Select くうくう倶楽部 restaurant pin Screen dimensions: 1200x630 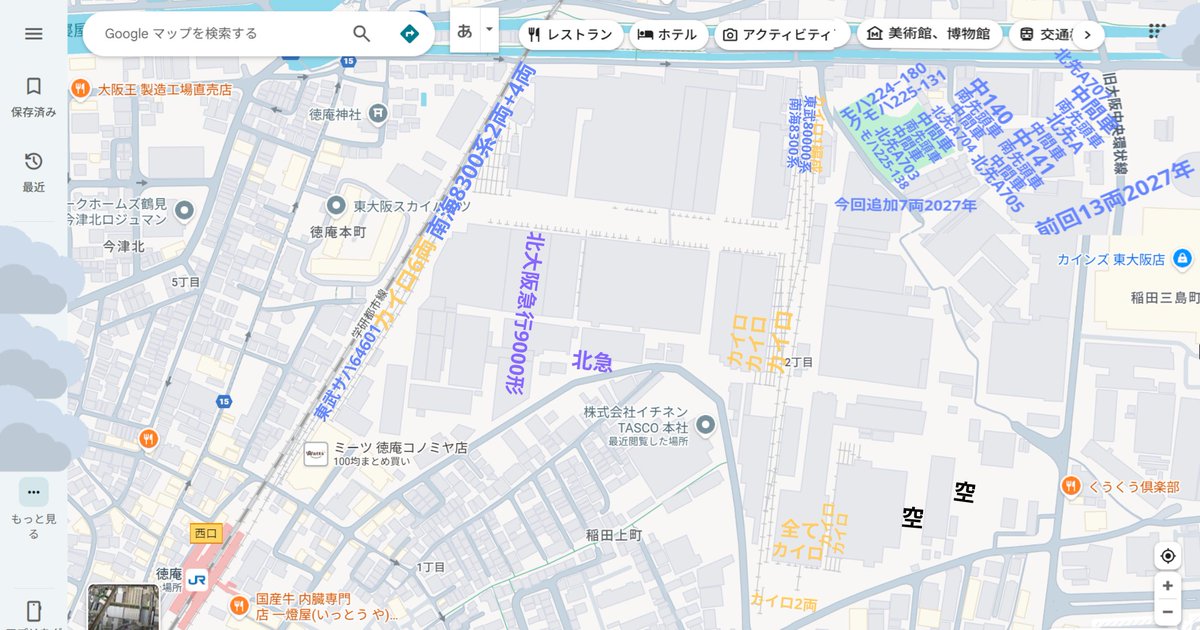pyautogui.click(x=1070, y=486)
